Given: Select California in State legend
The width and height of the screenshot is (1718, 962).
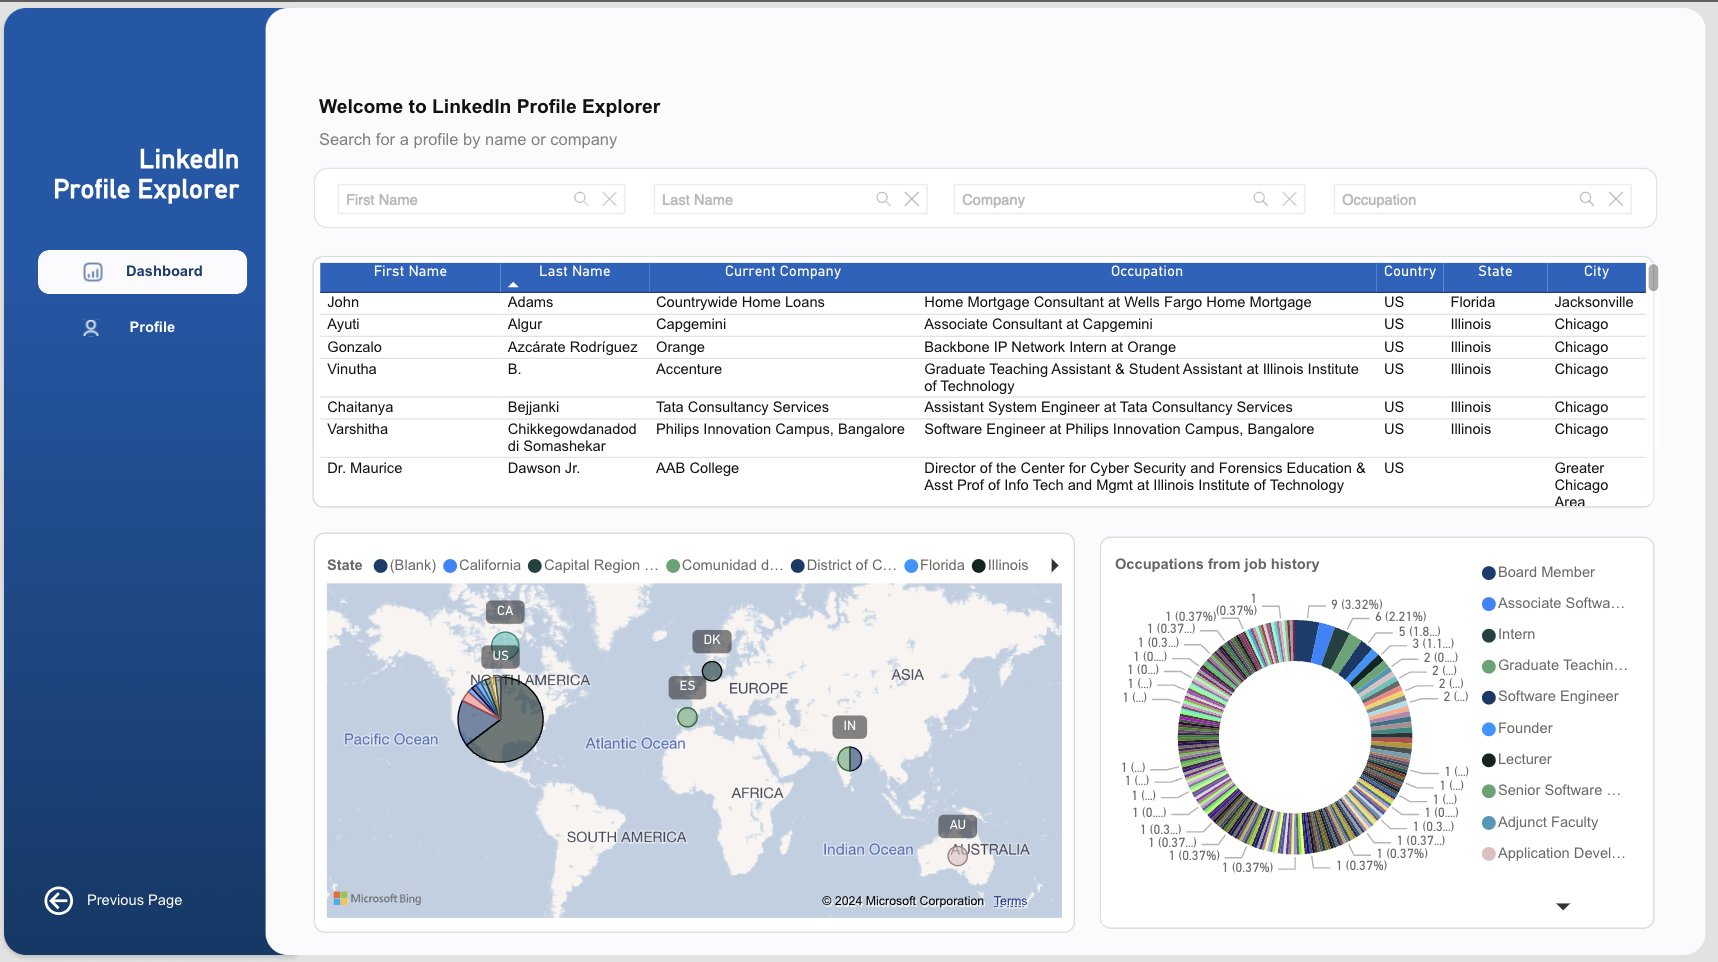Looking at the screenshot, I should 482,566.
